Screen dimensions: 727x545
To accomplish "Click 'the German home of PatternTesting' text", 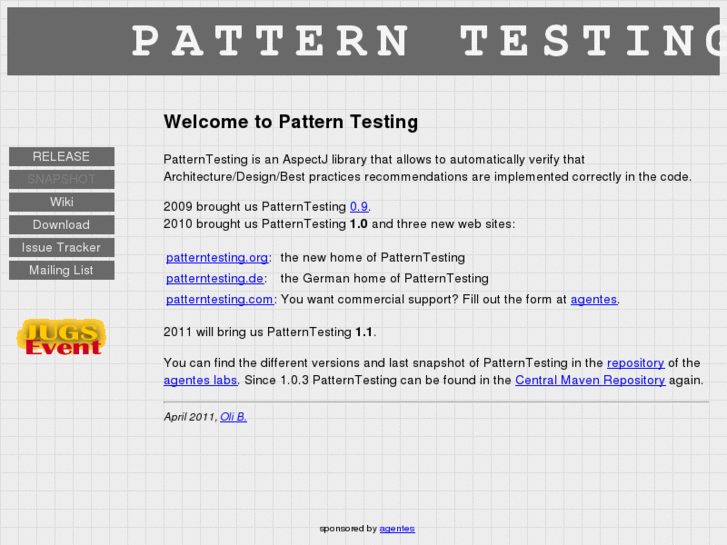I will 384,278.
